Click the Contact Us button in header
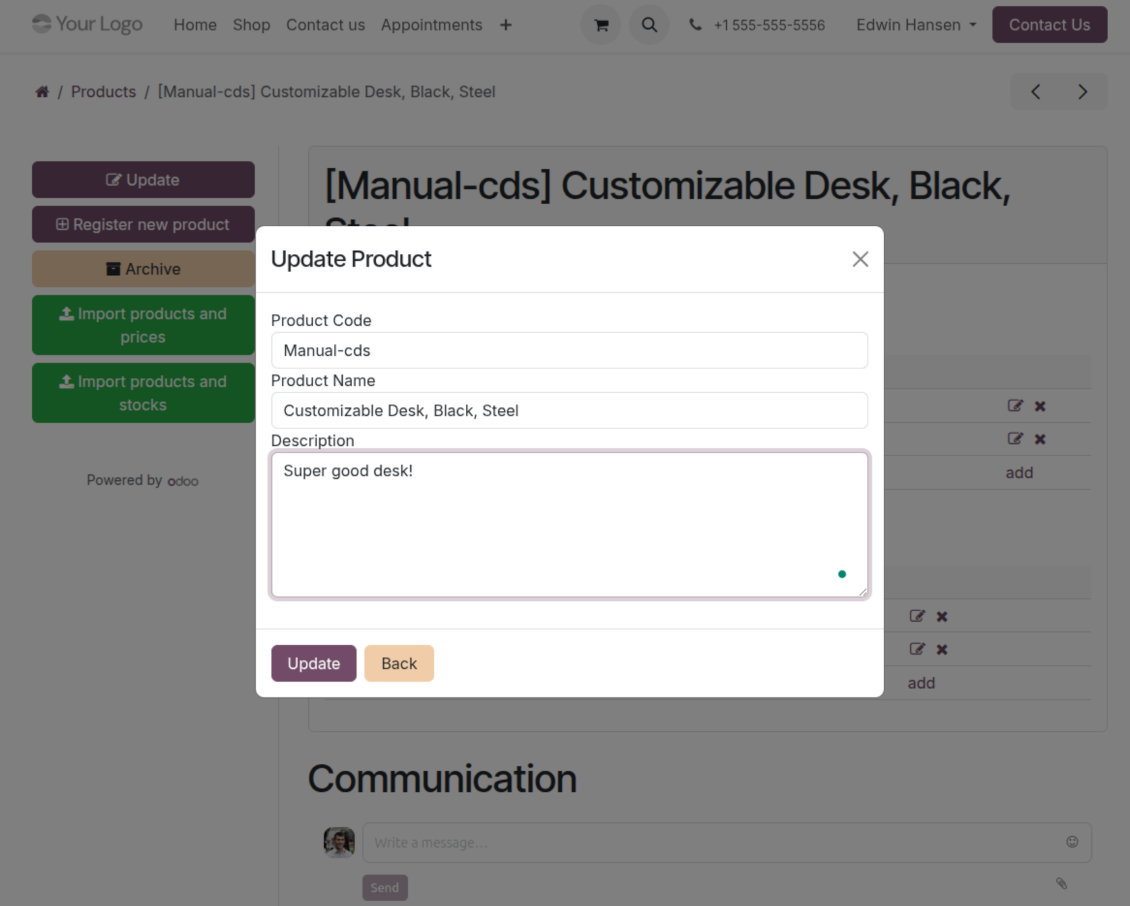 [1049, 25]
